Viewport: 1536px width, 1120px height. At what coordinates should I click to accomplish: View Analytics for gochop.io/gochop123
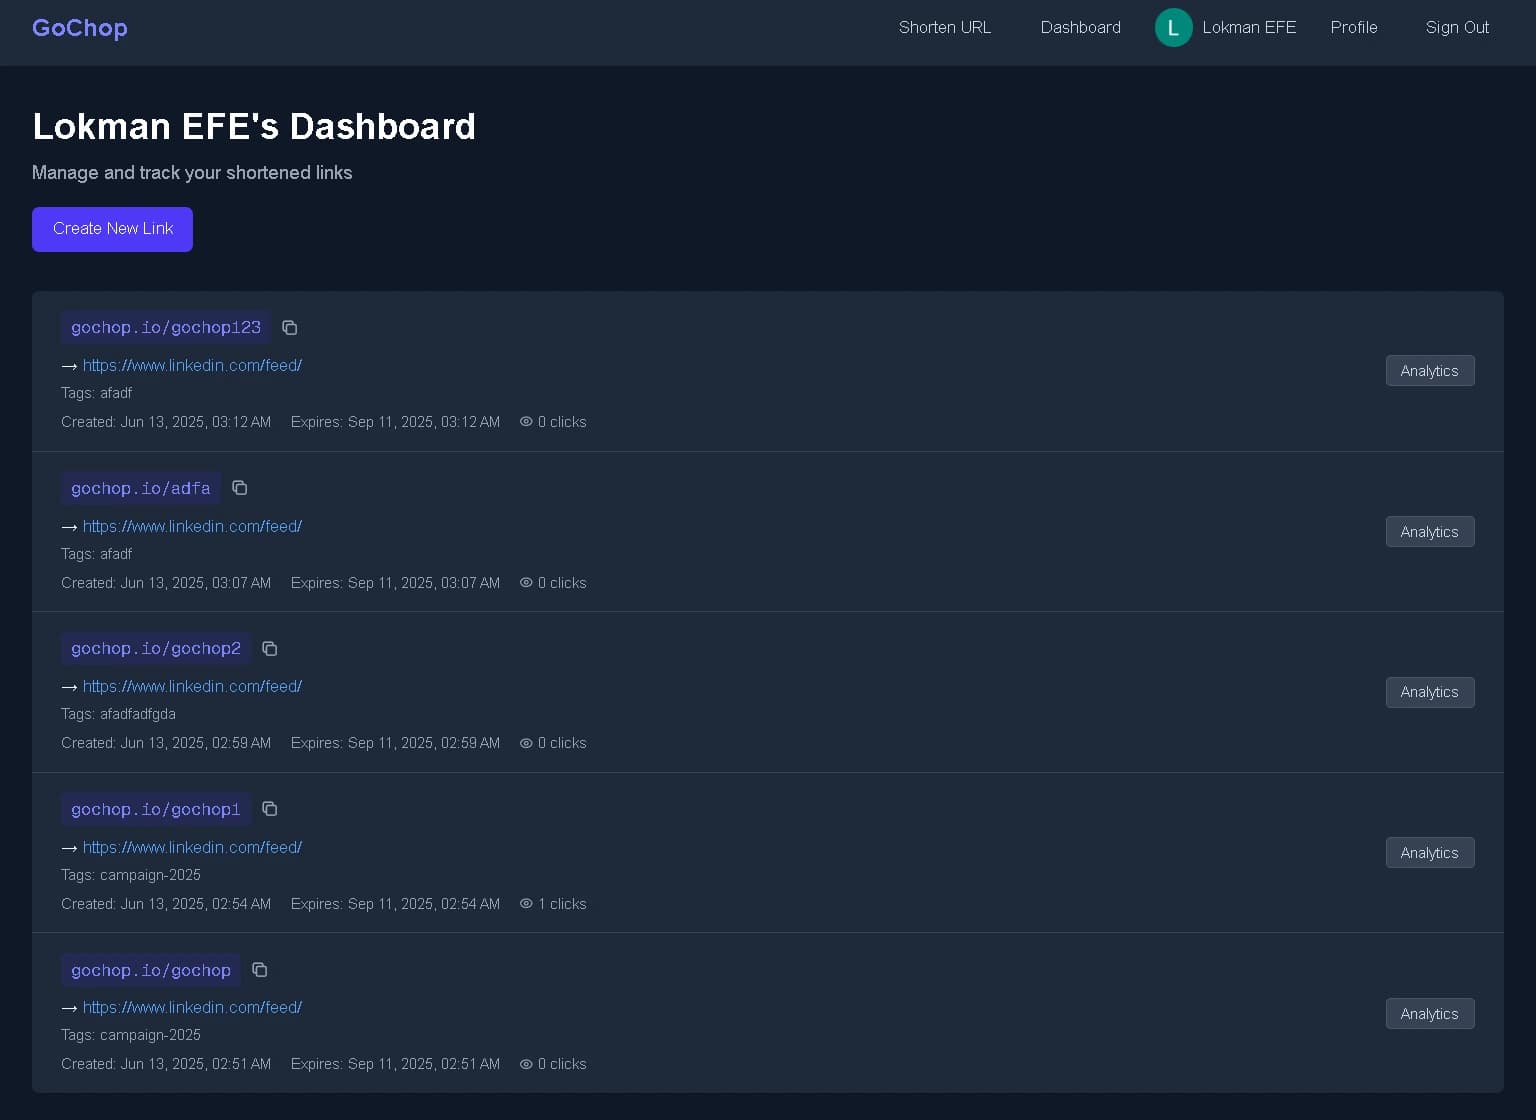tap(1429, 370)
